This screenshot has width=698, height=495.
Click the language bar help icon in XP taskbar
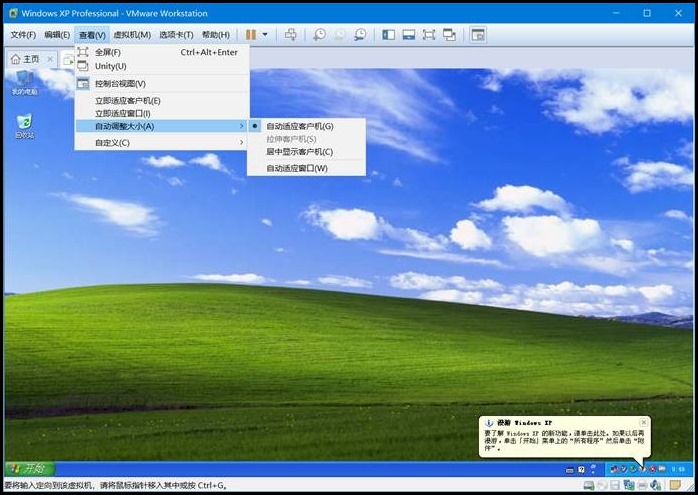coord(581,469)
